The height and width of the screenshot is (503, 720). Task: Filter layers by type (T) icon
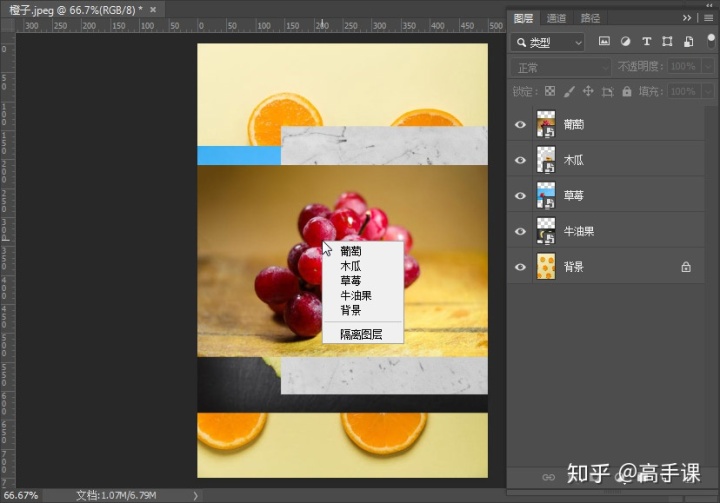click(647, 41)
